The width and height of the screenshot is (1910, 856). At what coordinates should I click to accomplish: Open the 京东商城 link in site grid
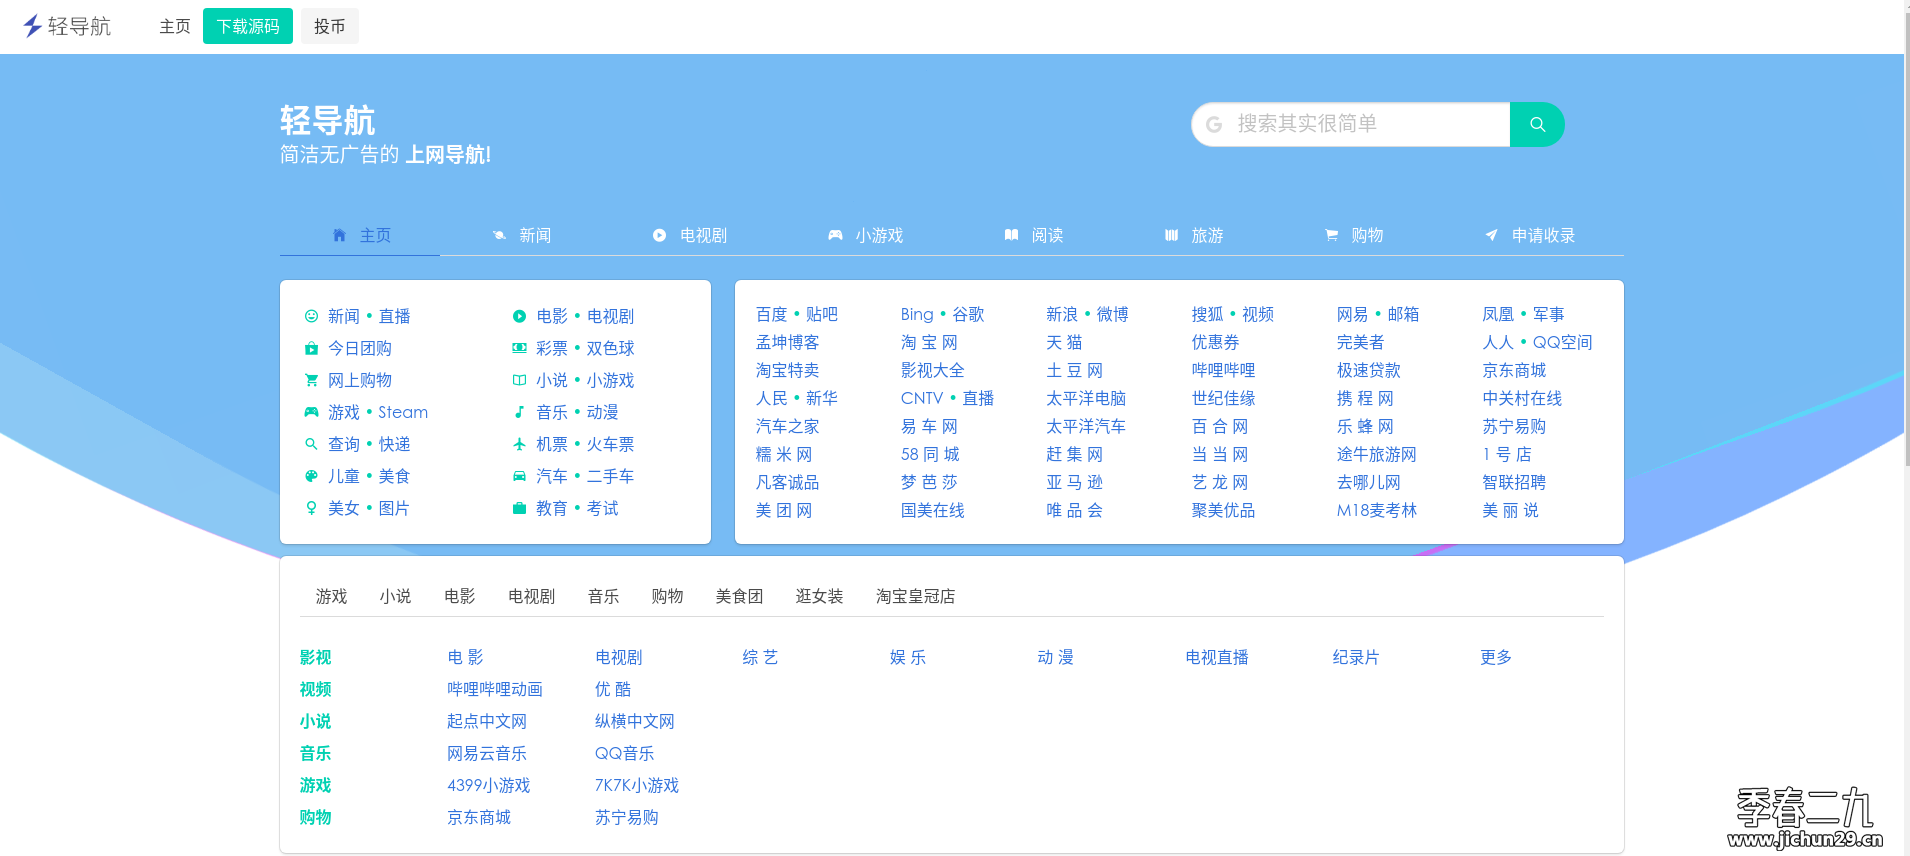tap(1514, 370)
